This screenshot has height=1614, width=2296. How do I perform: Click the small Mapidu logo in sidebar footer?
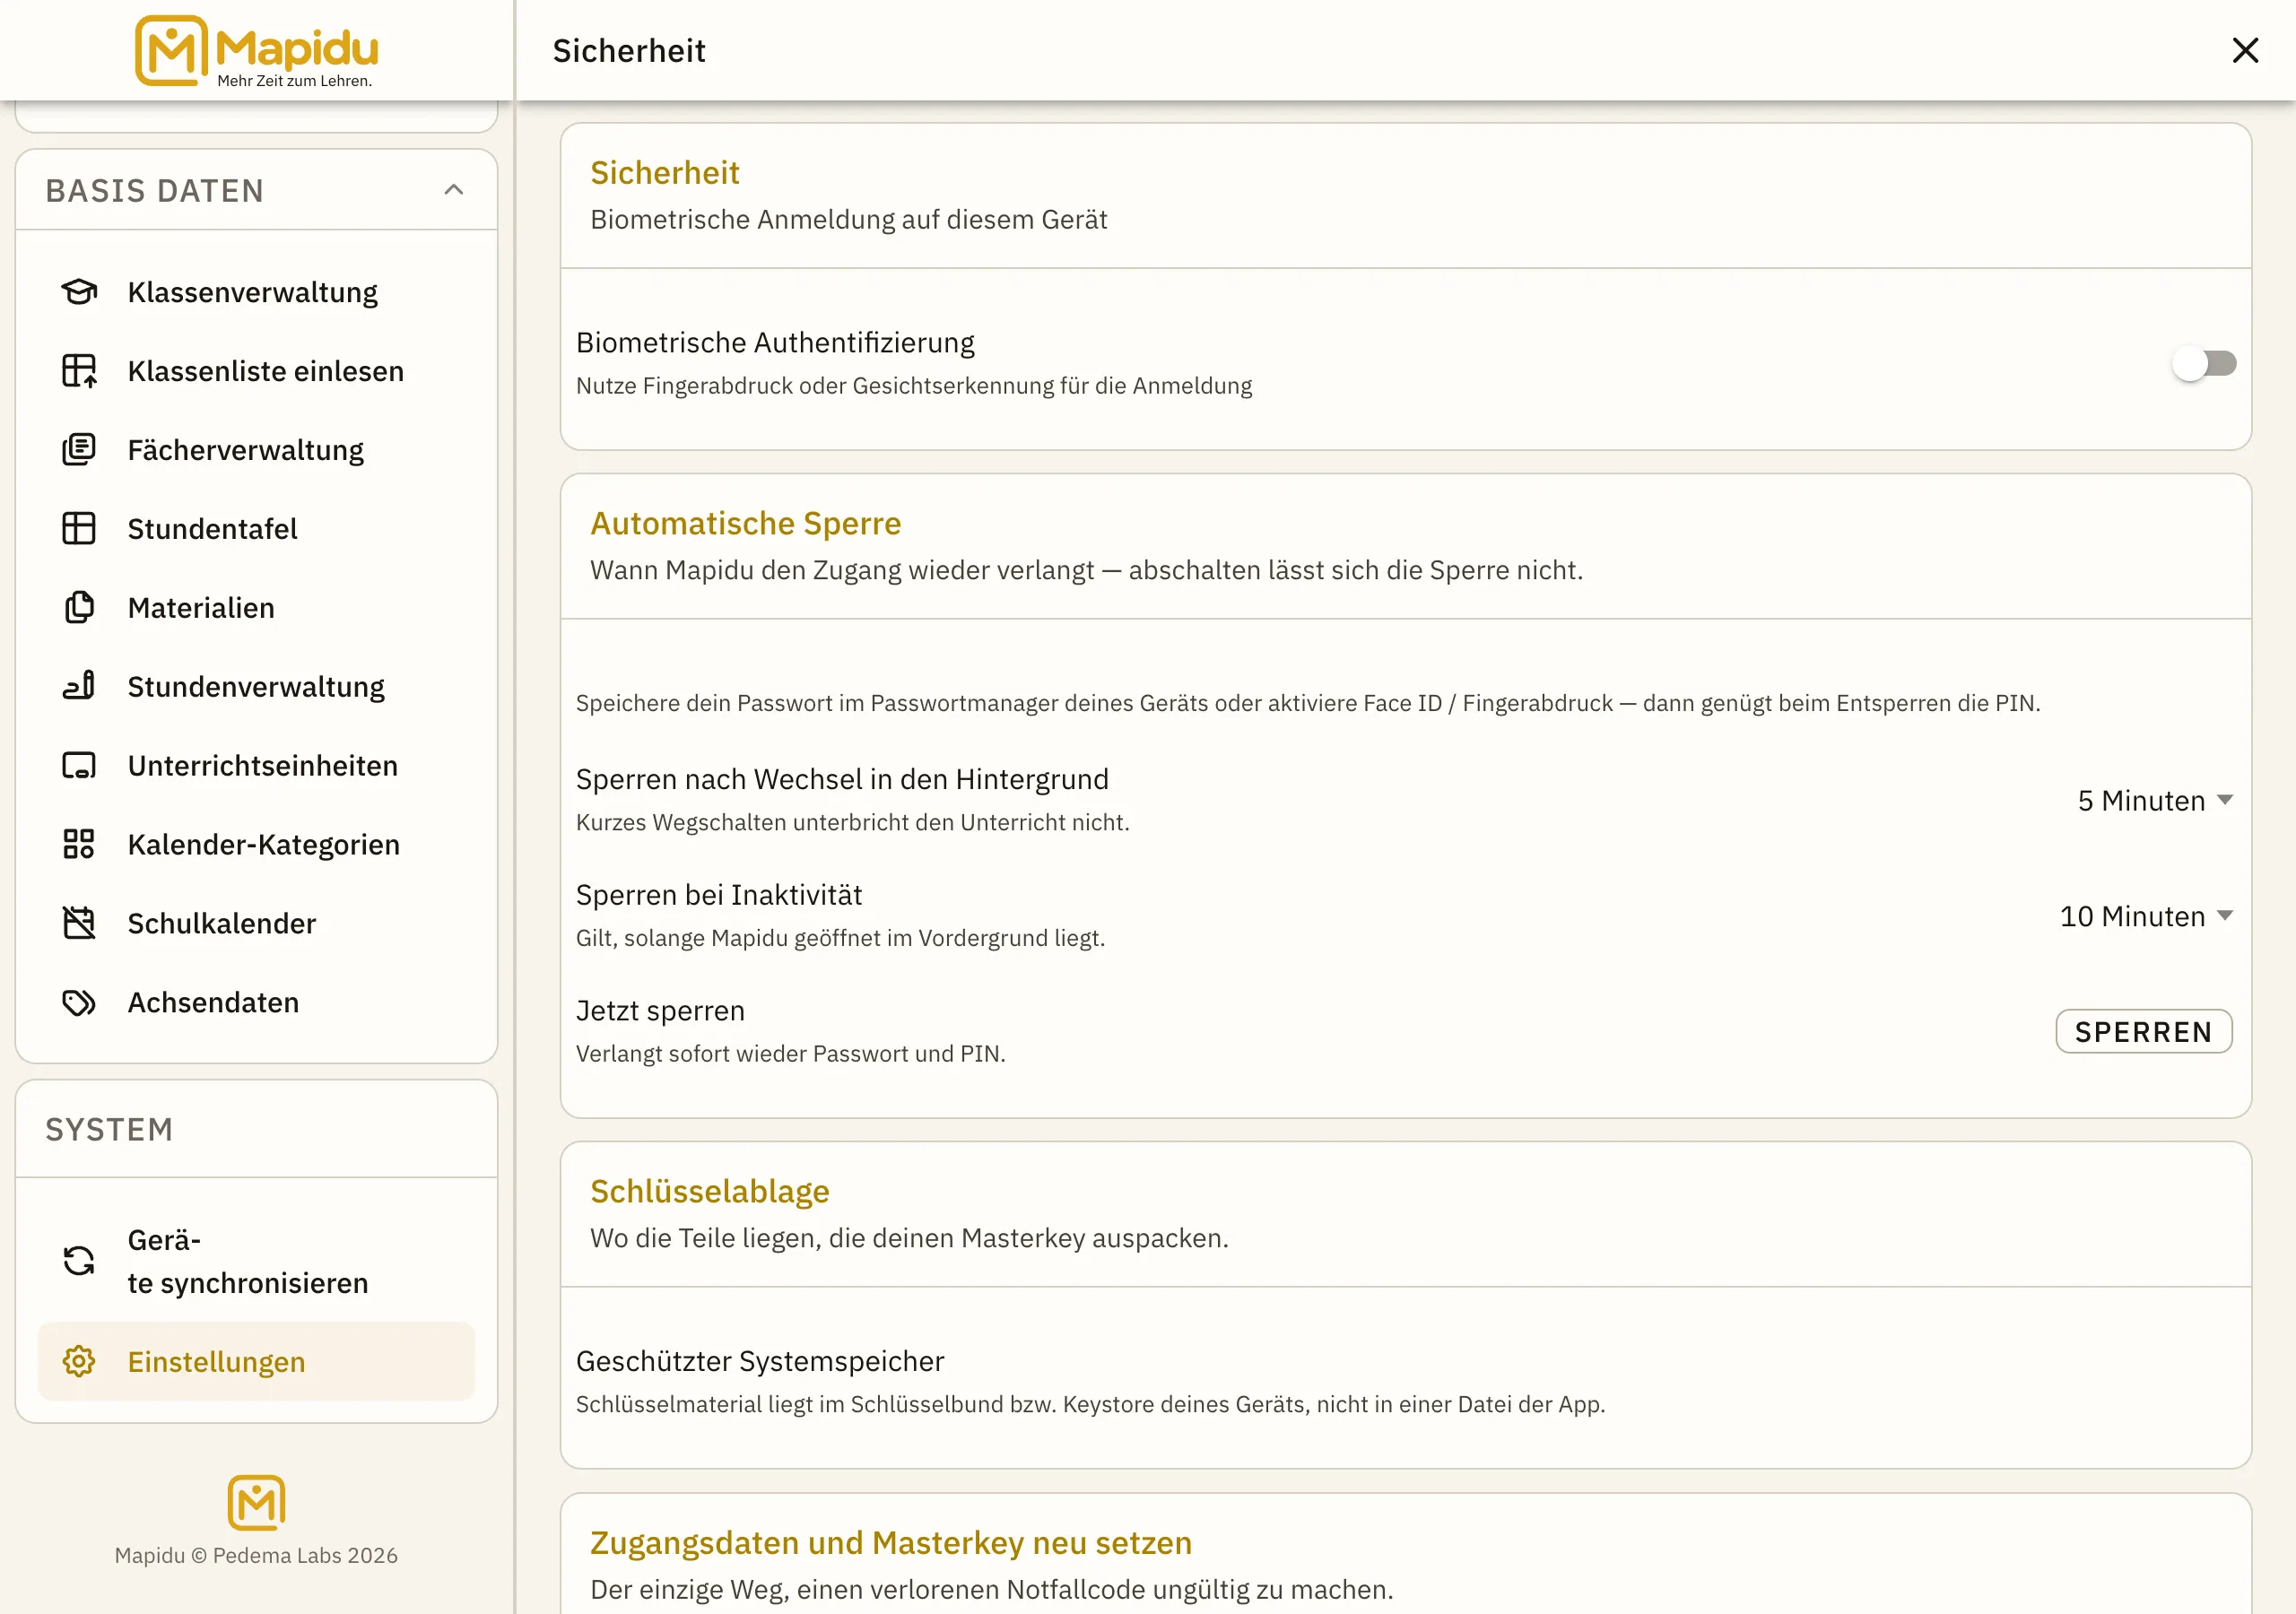[256, 1502]
